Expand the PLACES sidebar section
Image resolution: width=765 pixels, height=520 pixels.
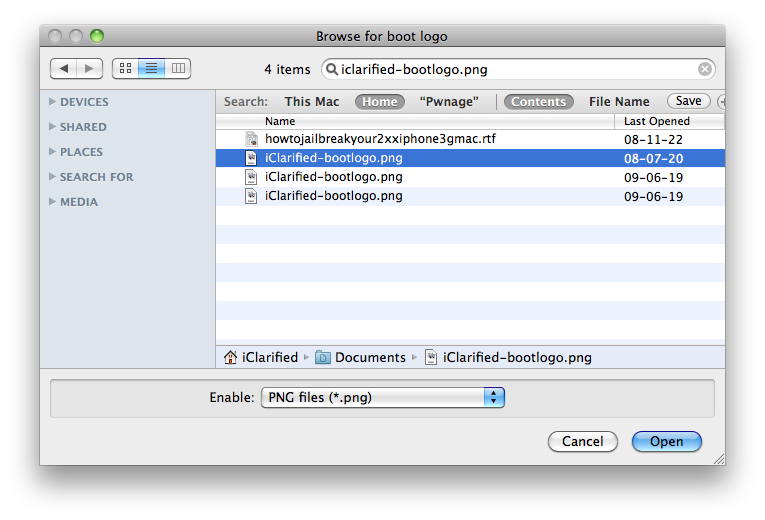pyautogui.click(x=52, y=152)
